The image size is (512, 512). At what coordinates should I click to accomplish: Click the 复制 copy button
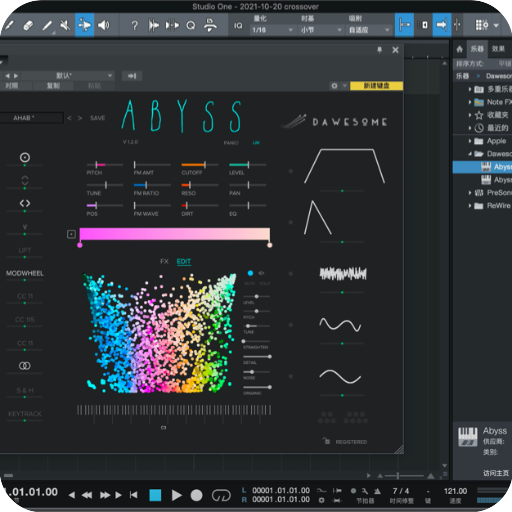click(53, 86)
